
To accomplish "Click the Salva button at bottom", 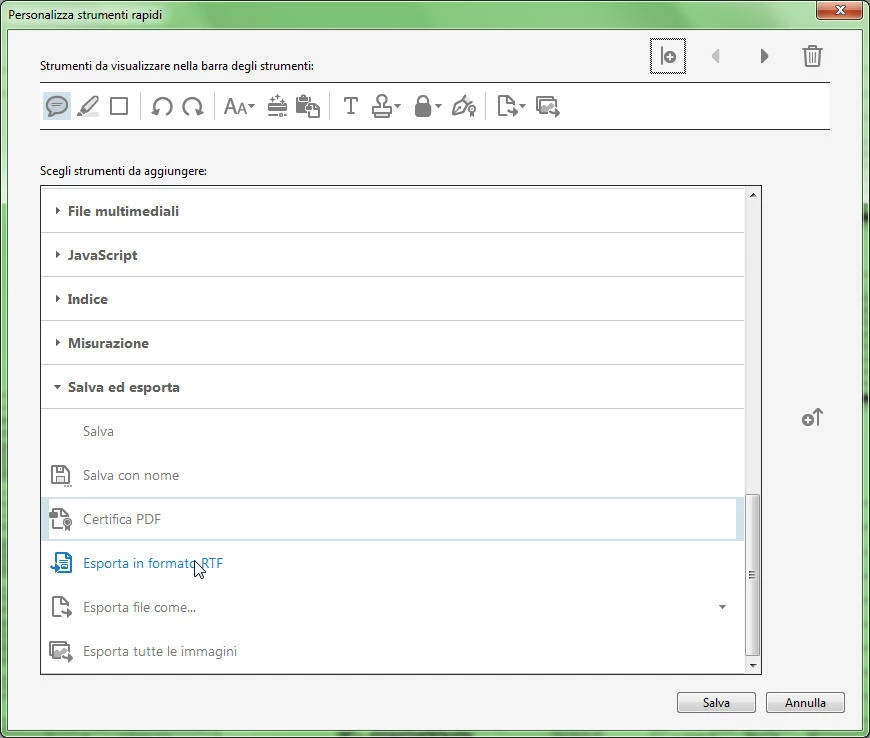I will click(x=716, y=702).
